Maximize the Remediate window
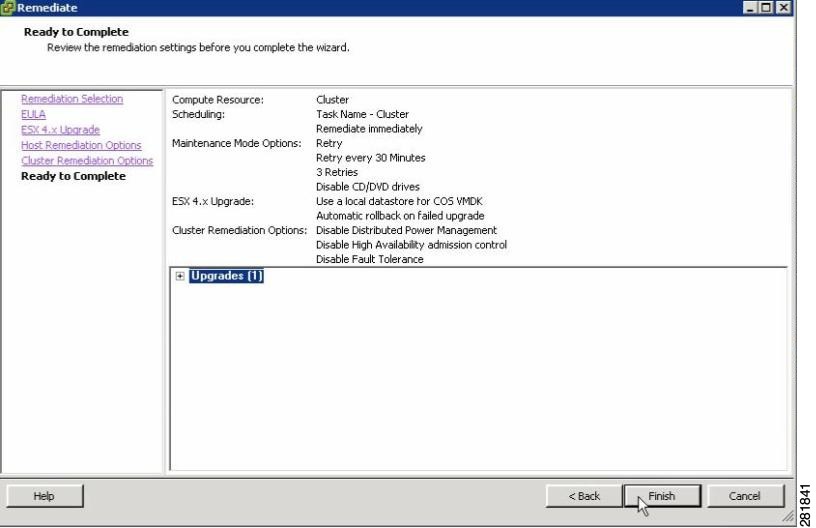816x528 pixels. [766, 8]
